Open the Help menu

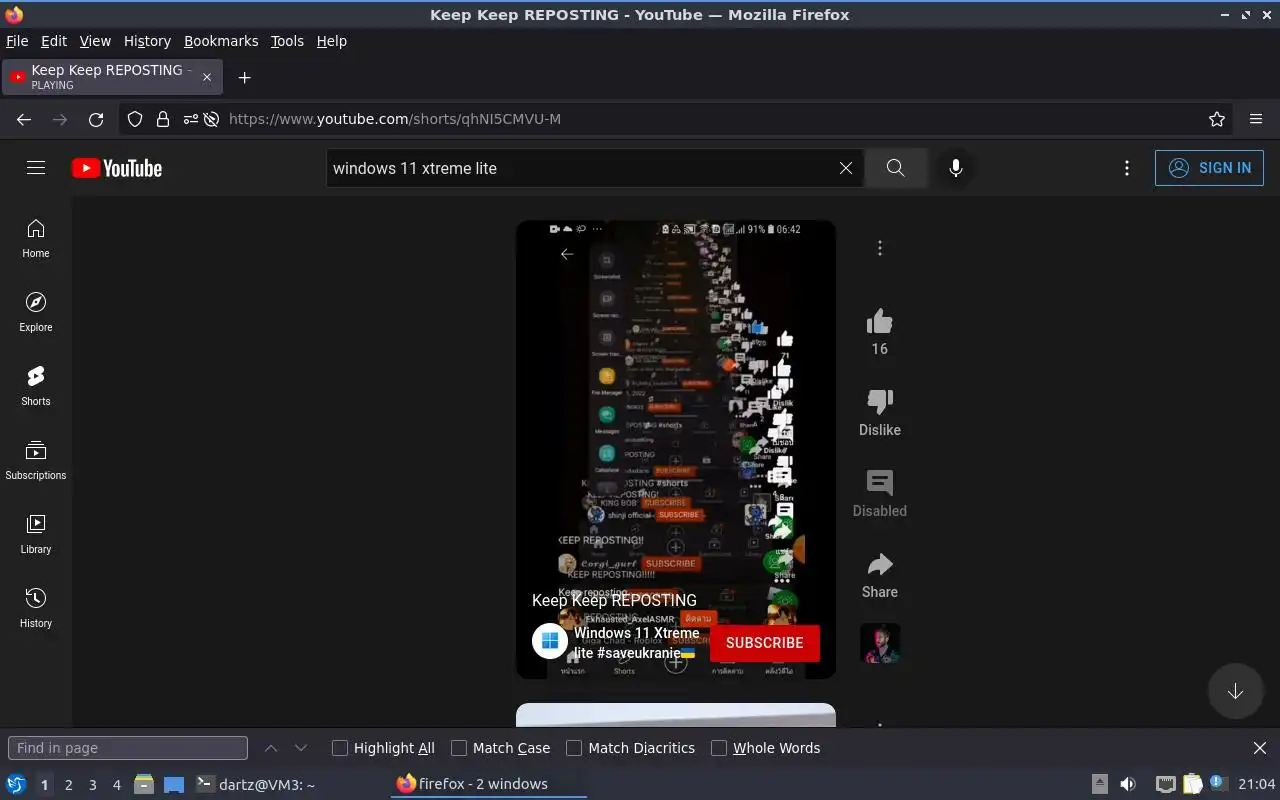click(332, 41)
